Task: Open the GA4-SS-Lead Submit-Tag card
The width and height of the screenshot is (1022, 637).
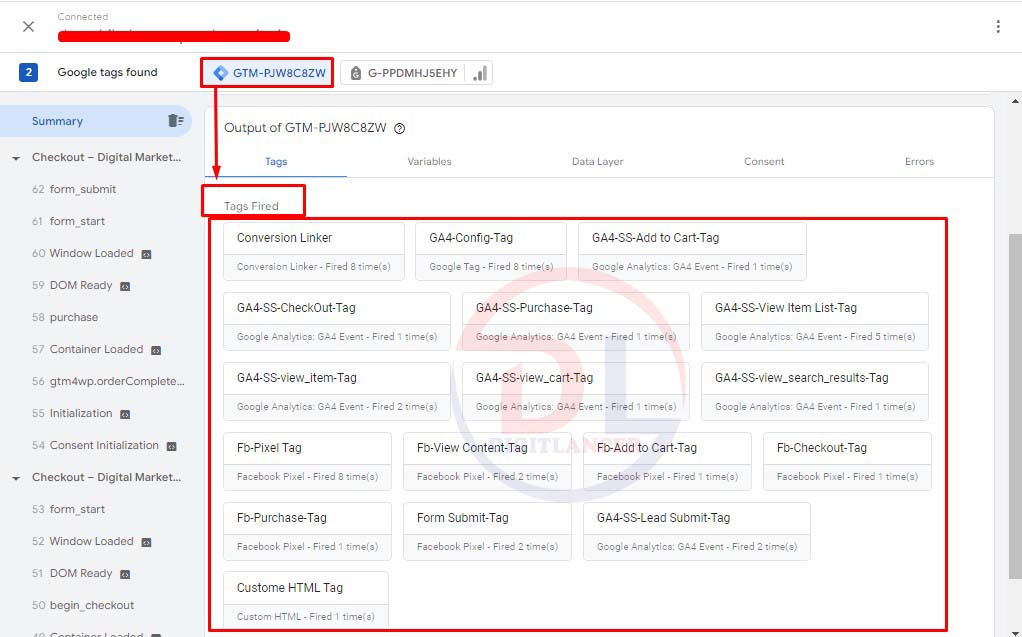Action: point(697,531)
